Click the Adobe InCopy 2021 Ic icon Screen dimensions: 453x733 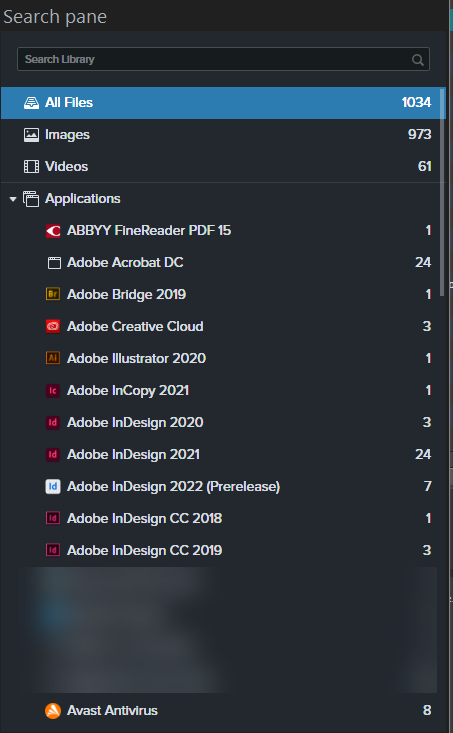click(53, 390)
